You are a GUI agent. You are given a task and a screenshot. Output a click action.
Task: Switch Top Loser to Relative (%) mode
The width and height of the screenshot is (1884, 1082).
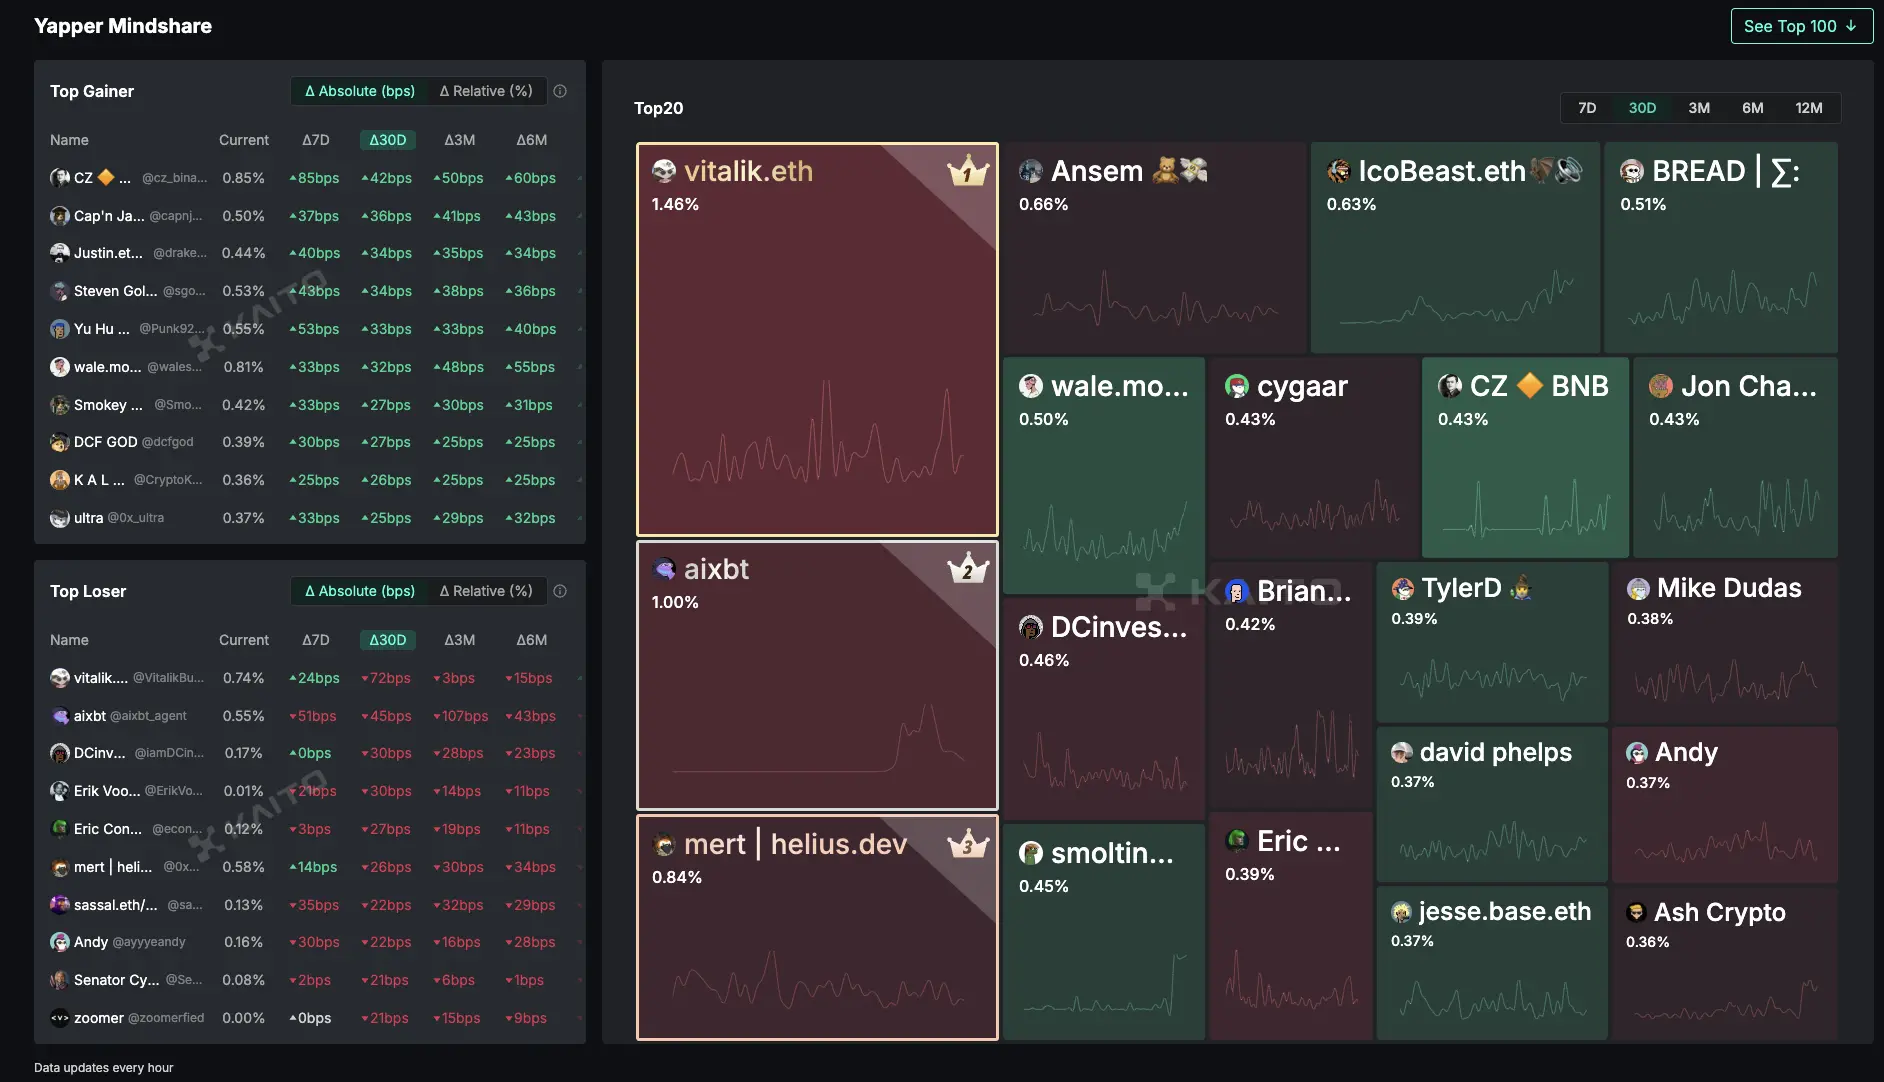(x=486, y=591)
